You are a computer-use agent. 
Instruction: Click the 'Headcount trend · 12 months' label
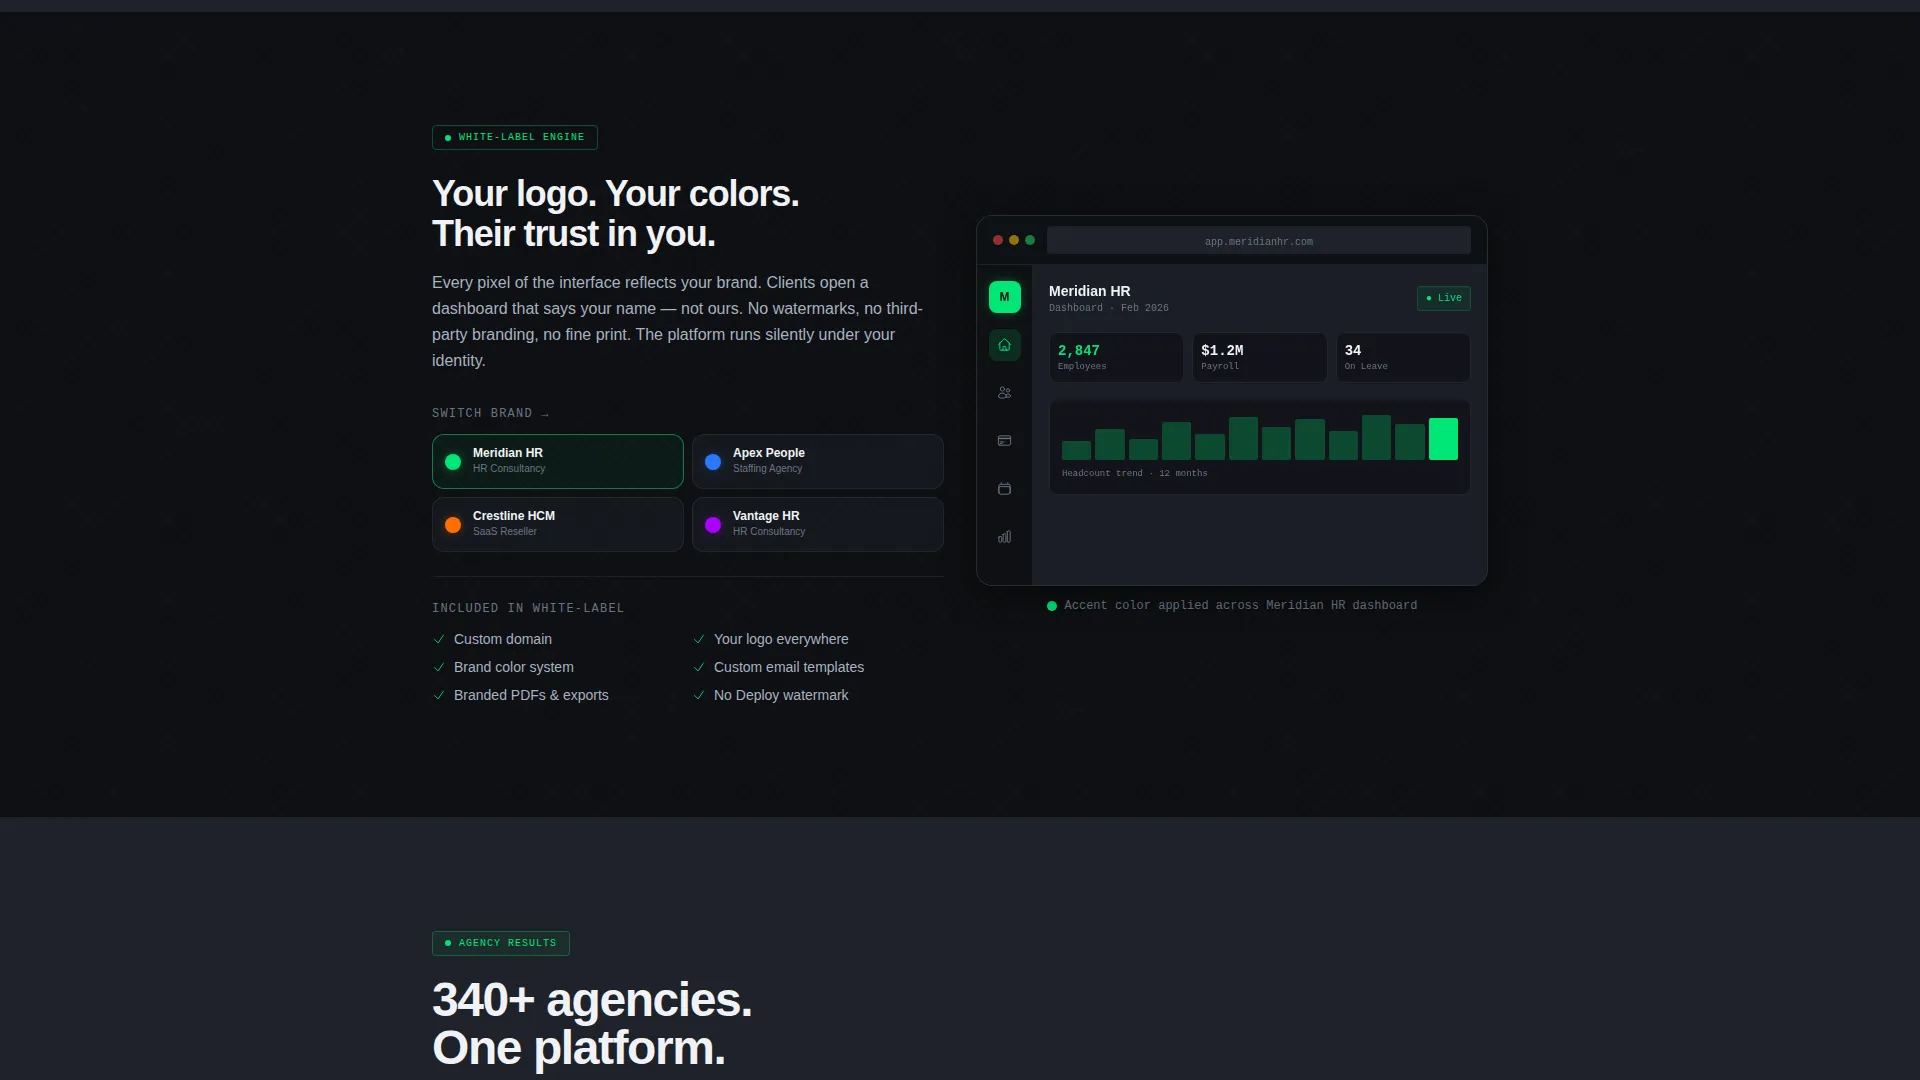coord(1135,473)
